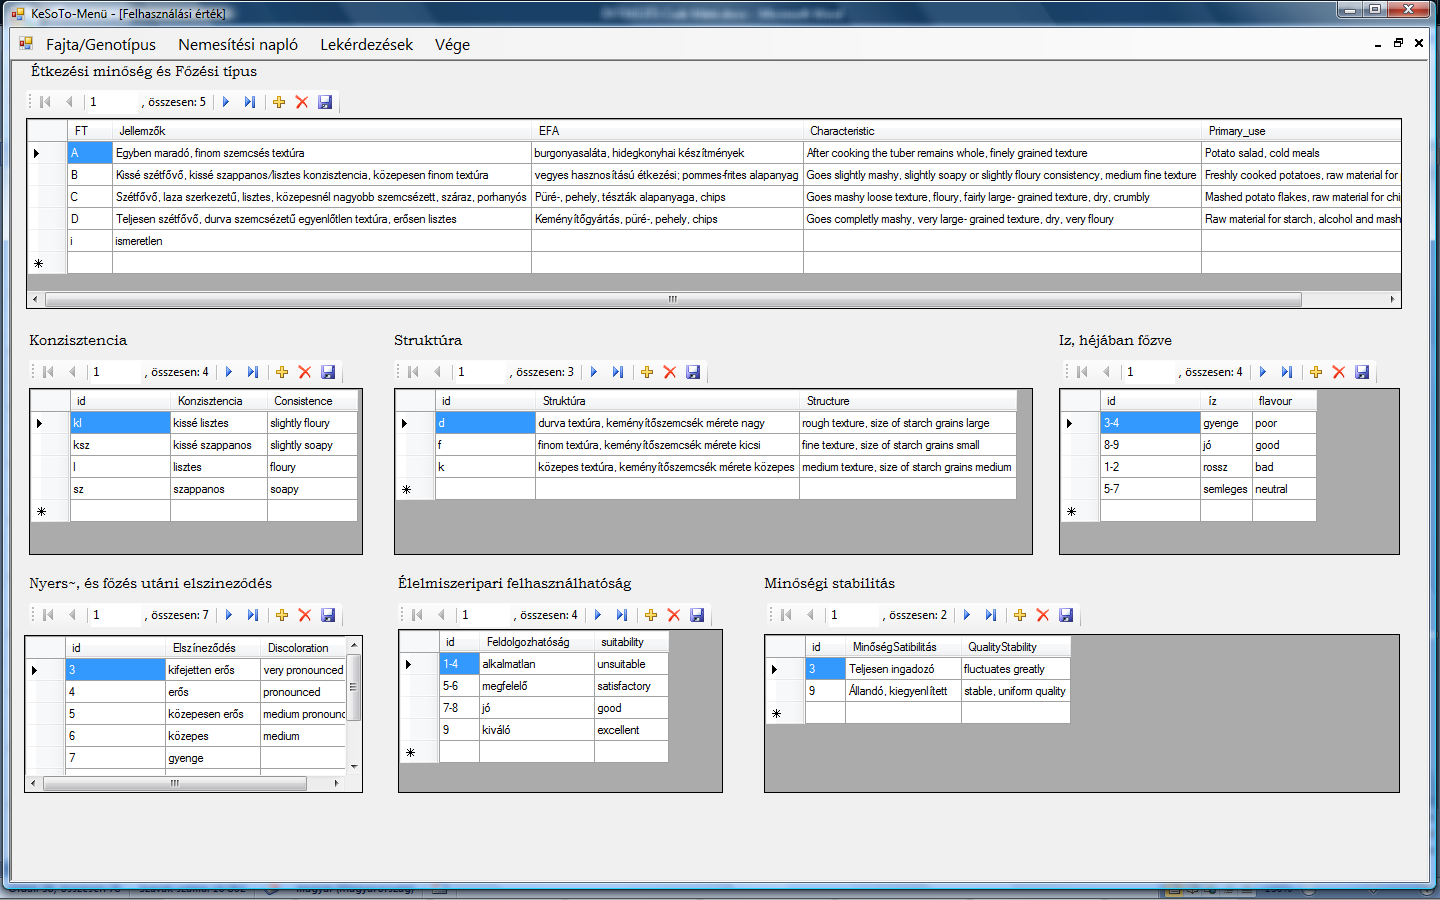Delete row in Élelmiszeripari felhasználhatóság navigator
Image resolution: width=1440 pixels, height=900 pixels.
(674, 615)
